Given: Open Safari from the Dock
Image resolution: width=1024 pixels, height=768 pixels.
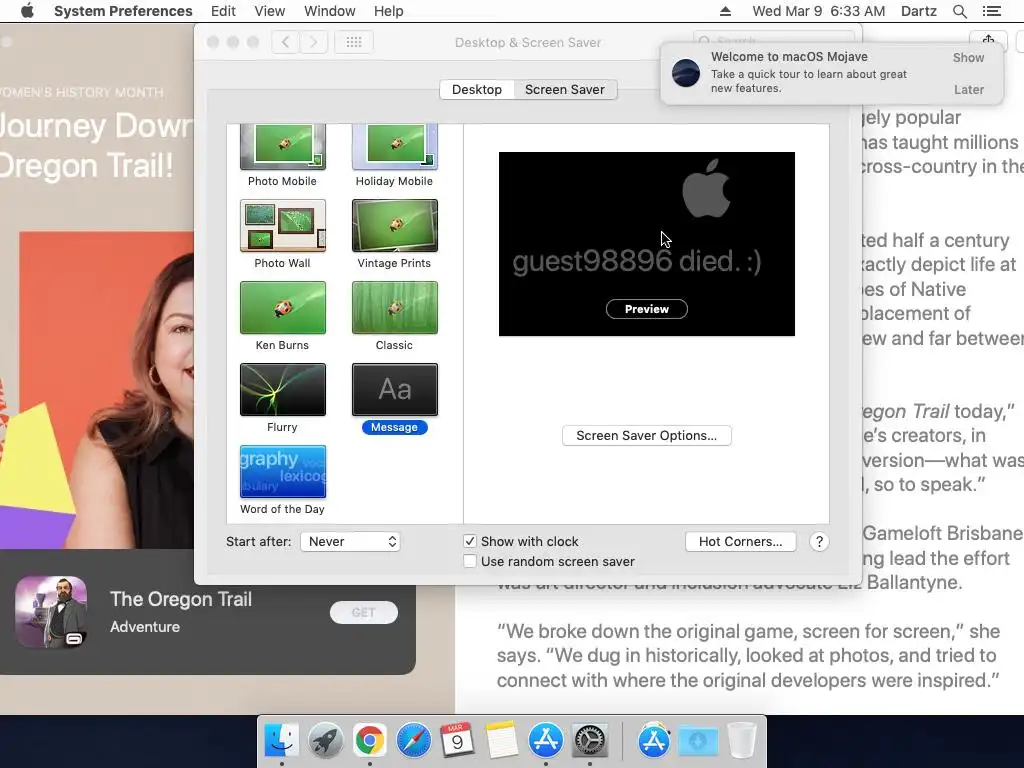Looking at the screenshot, I should tap(413, 740).
